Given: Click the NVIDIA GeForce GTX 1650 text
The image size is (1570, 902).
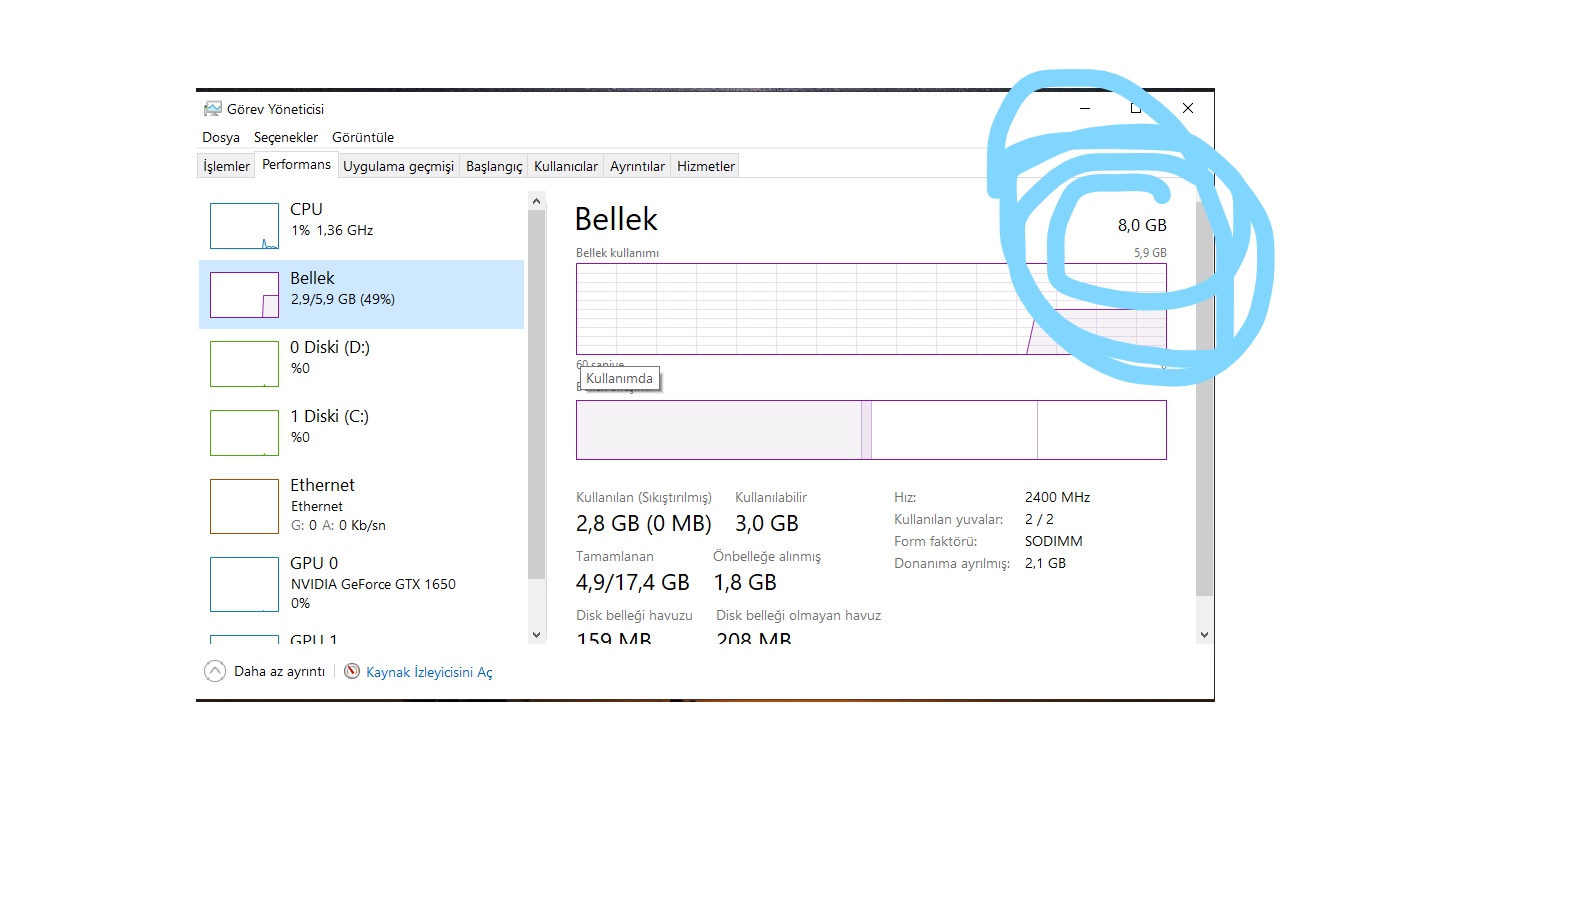Looking at the screenshot, I should point(373,584).
